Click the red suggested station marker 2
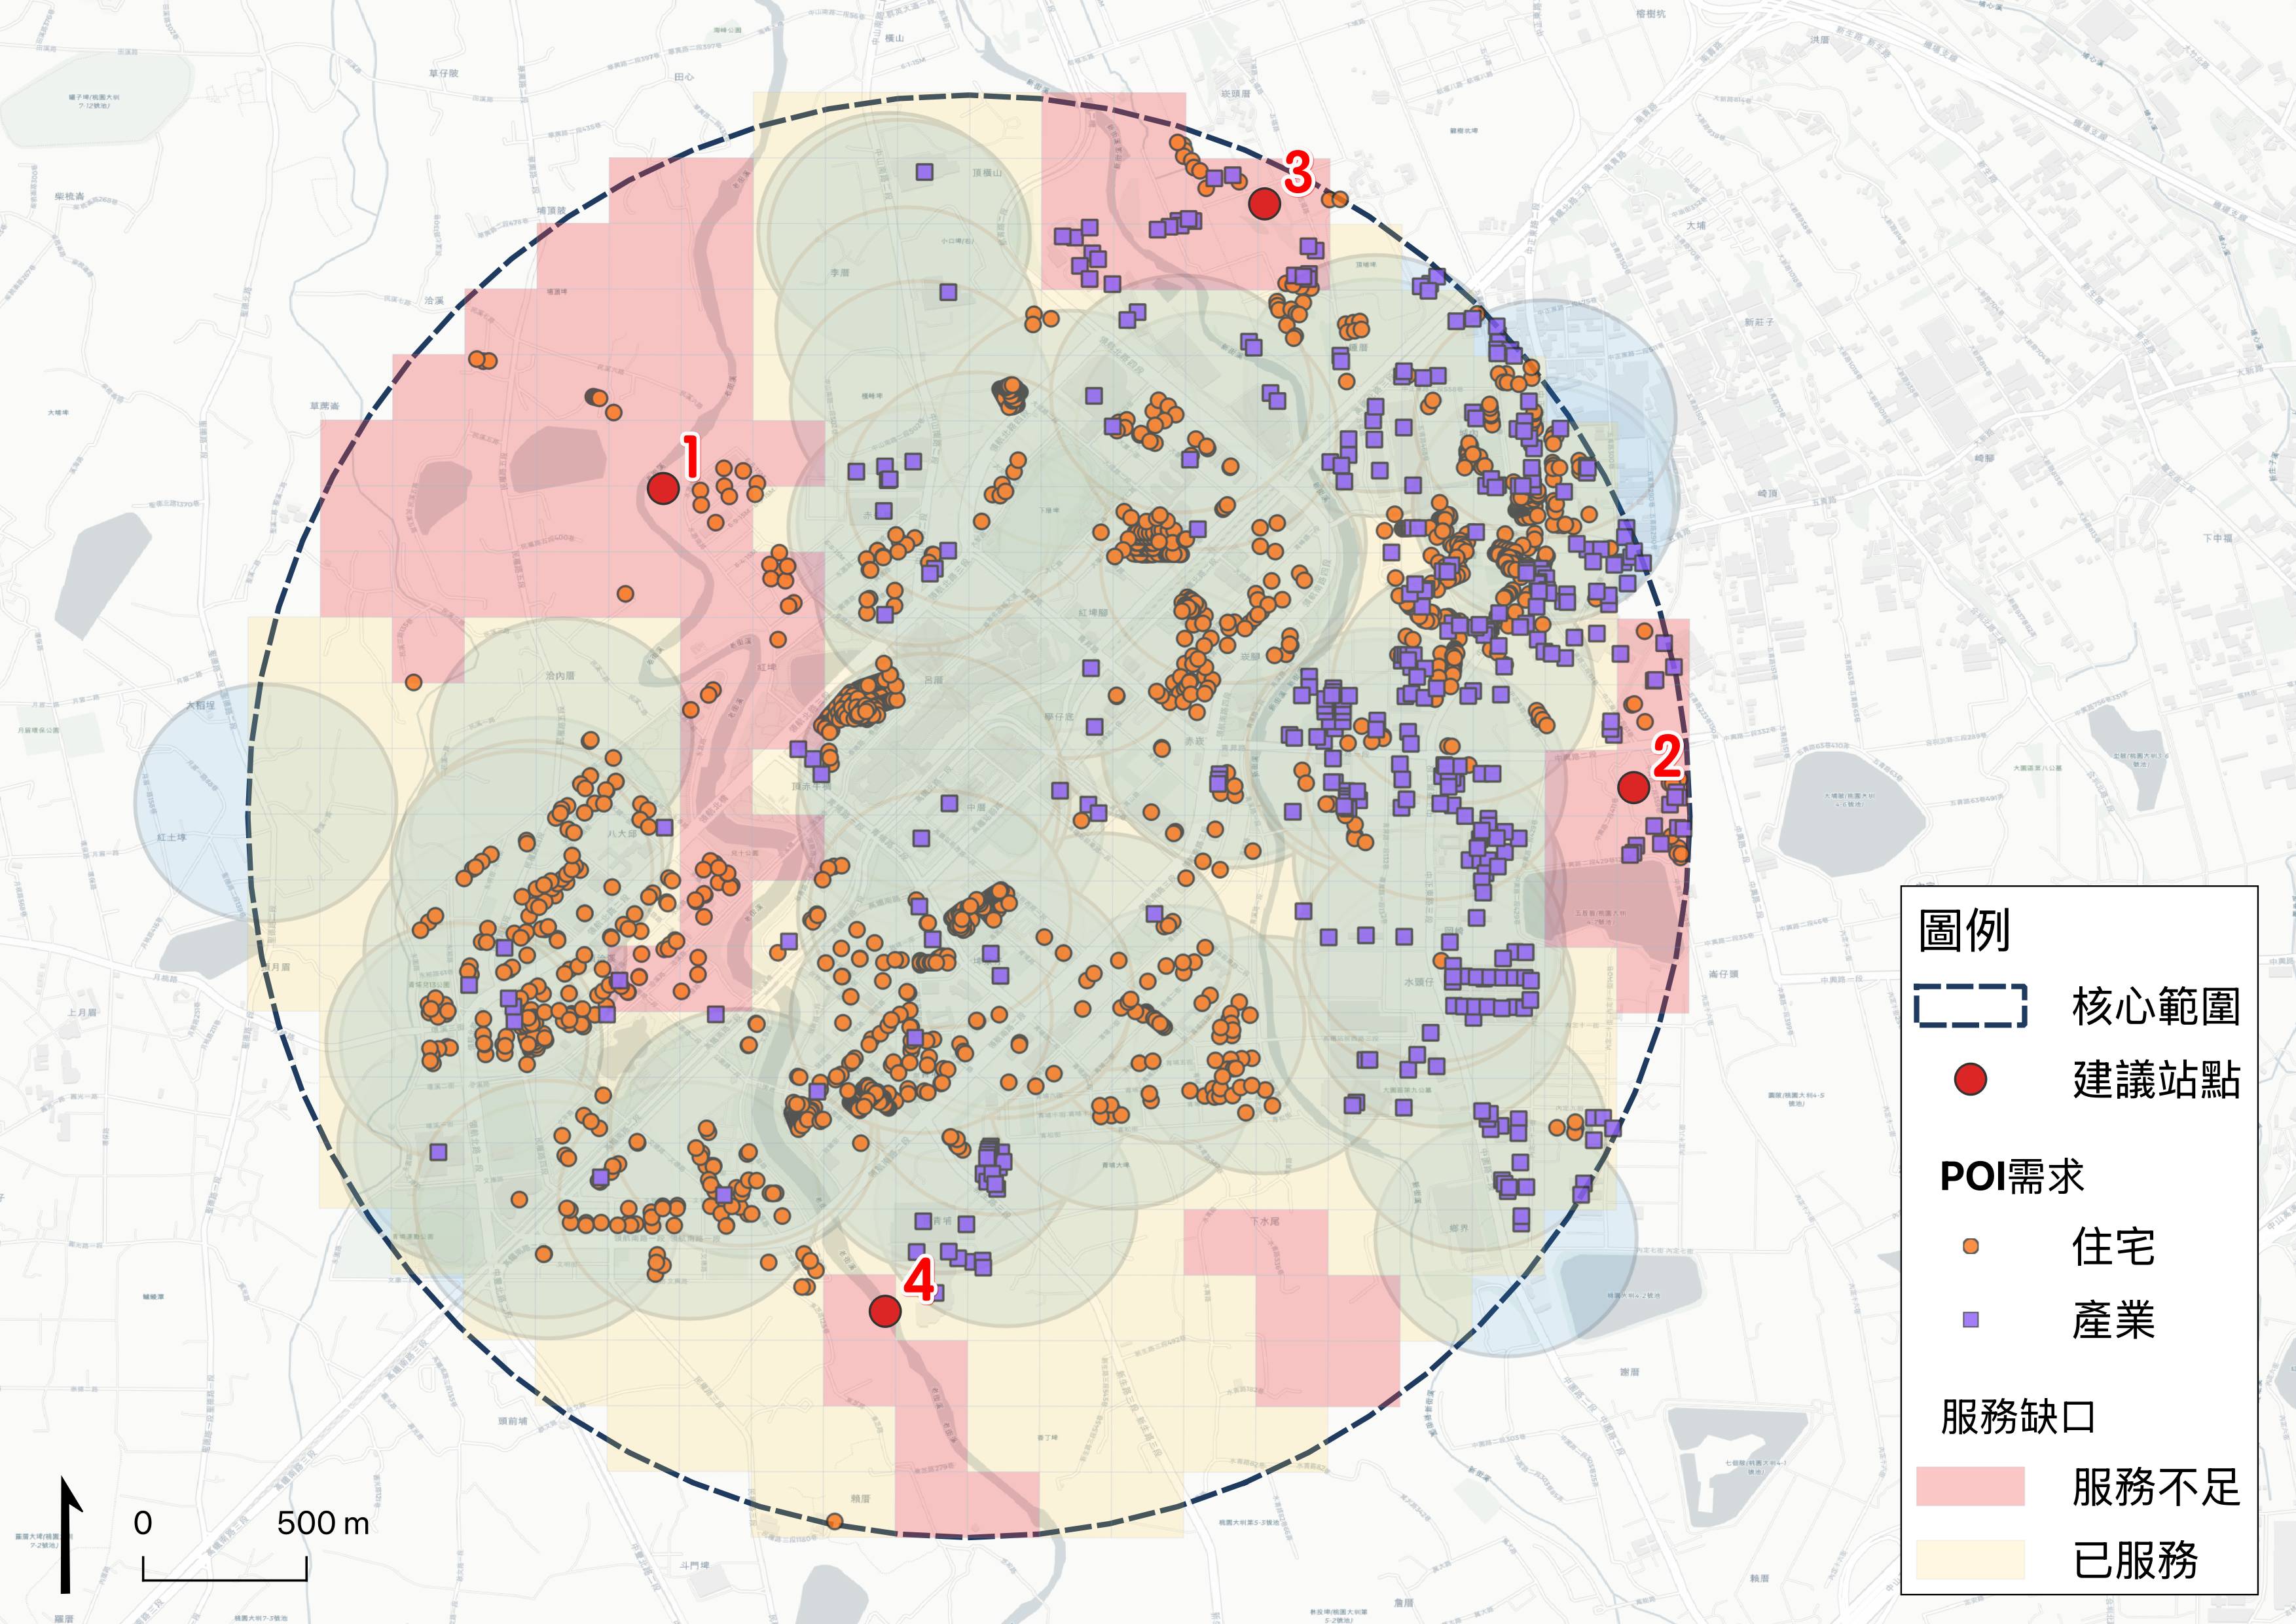Viewport: 2296px width, 1624px height. tap(1633, 787)
